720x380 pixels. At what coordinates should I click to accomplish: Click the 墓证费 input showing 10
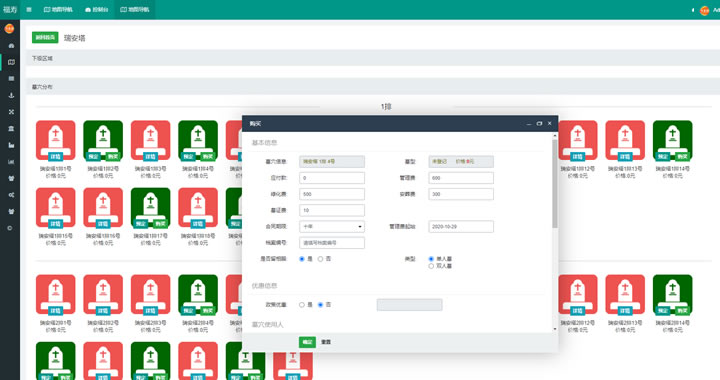click(332, 210)
